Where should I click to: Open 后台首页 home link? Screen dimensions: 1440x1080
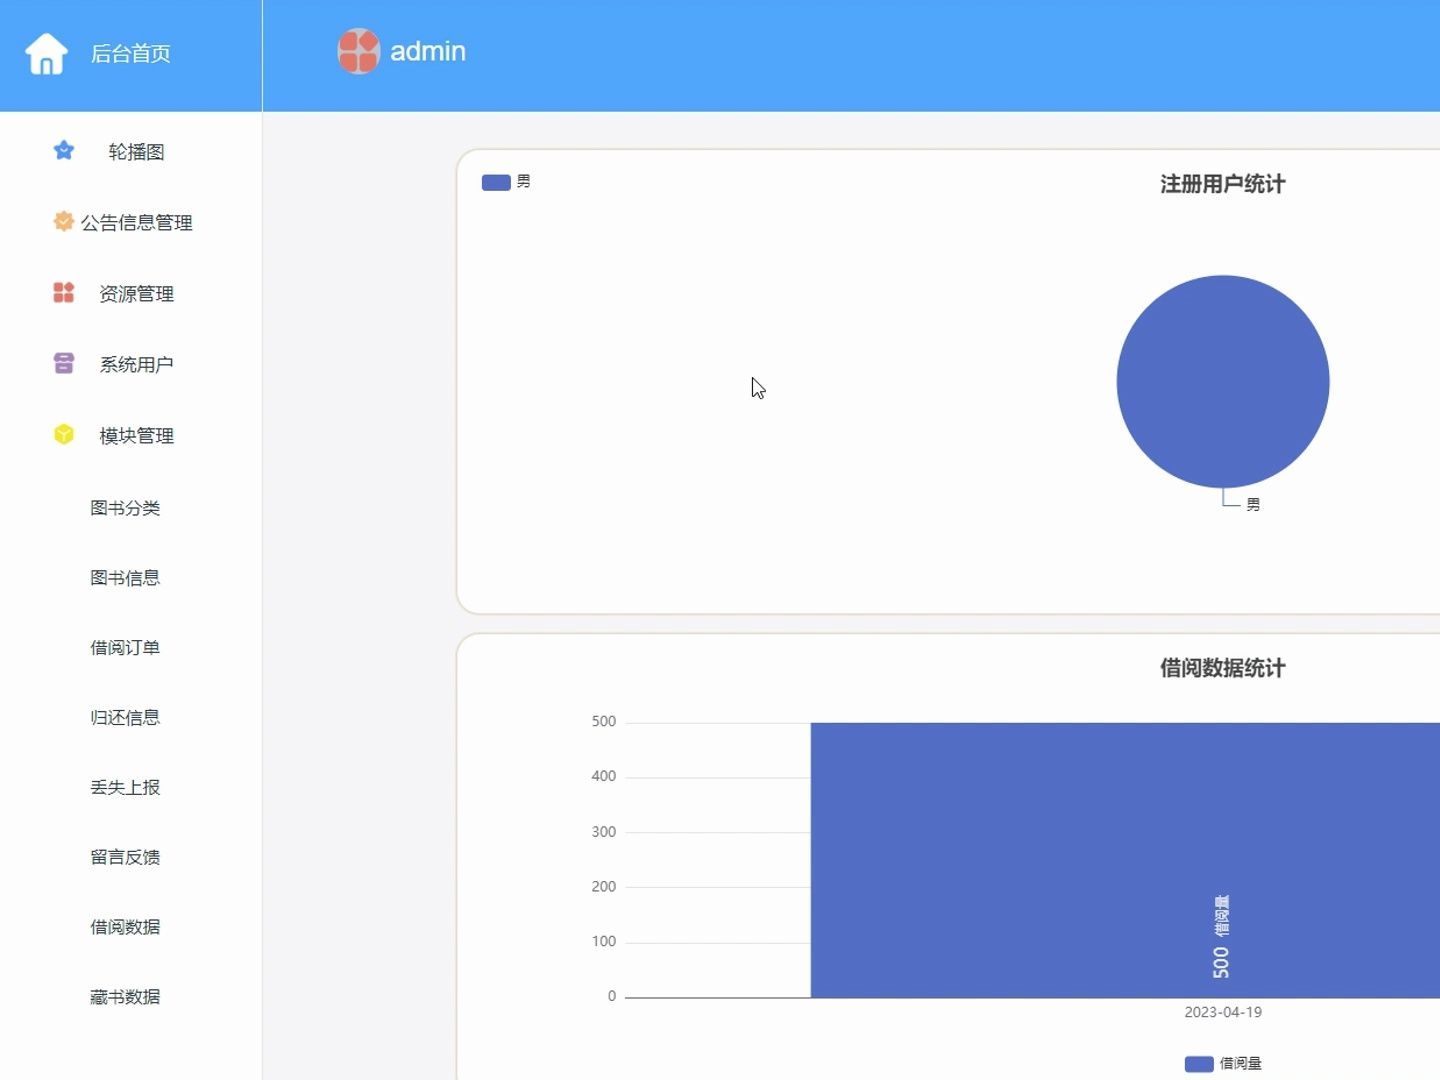(x=130, y=54)
